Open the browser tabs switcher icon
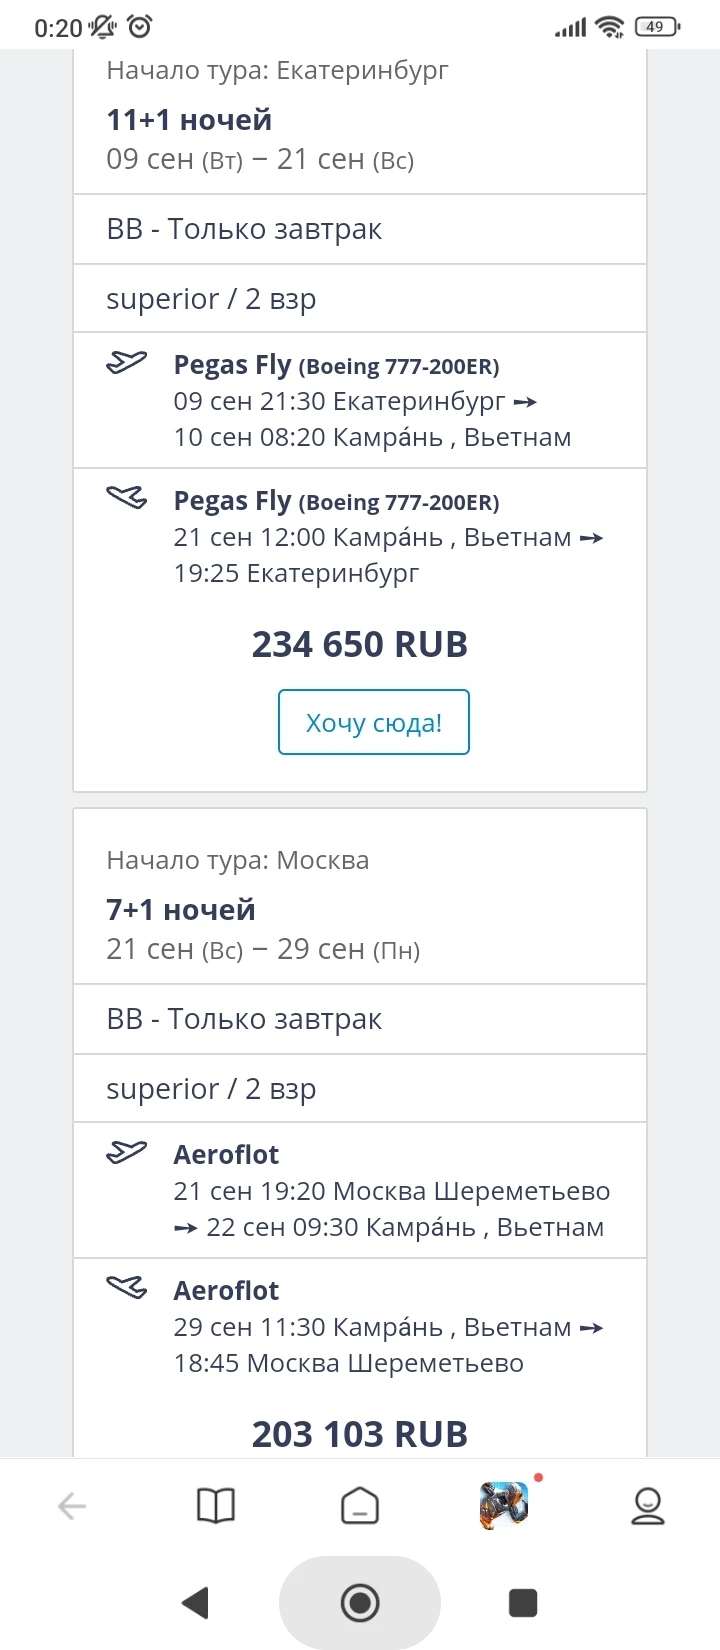 360,1505
